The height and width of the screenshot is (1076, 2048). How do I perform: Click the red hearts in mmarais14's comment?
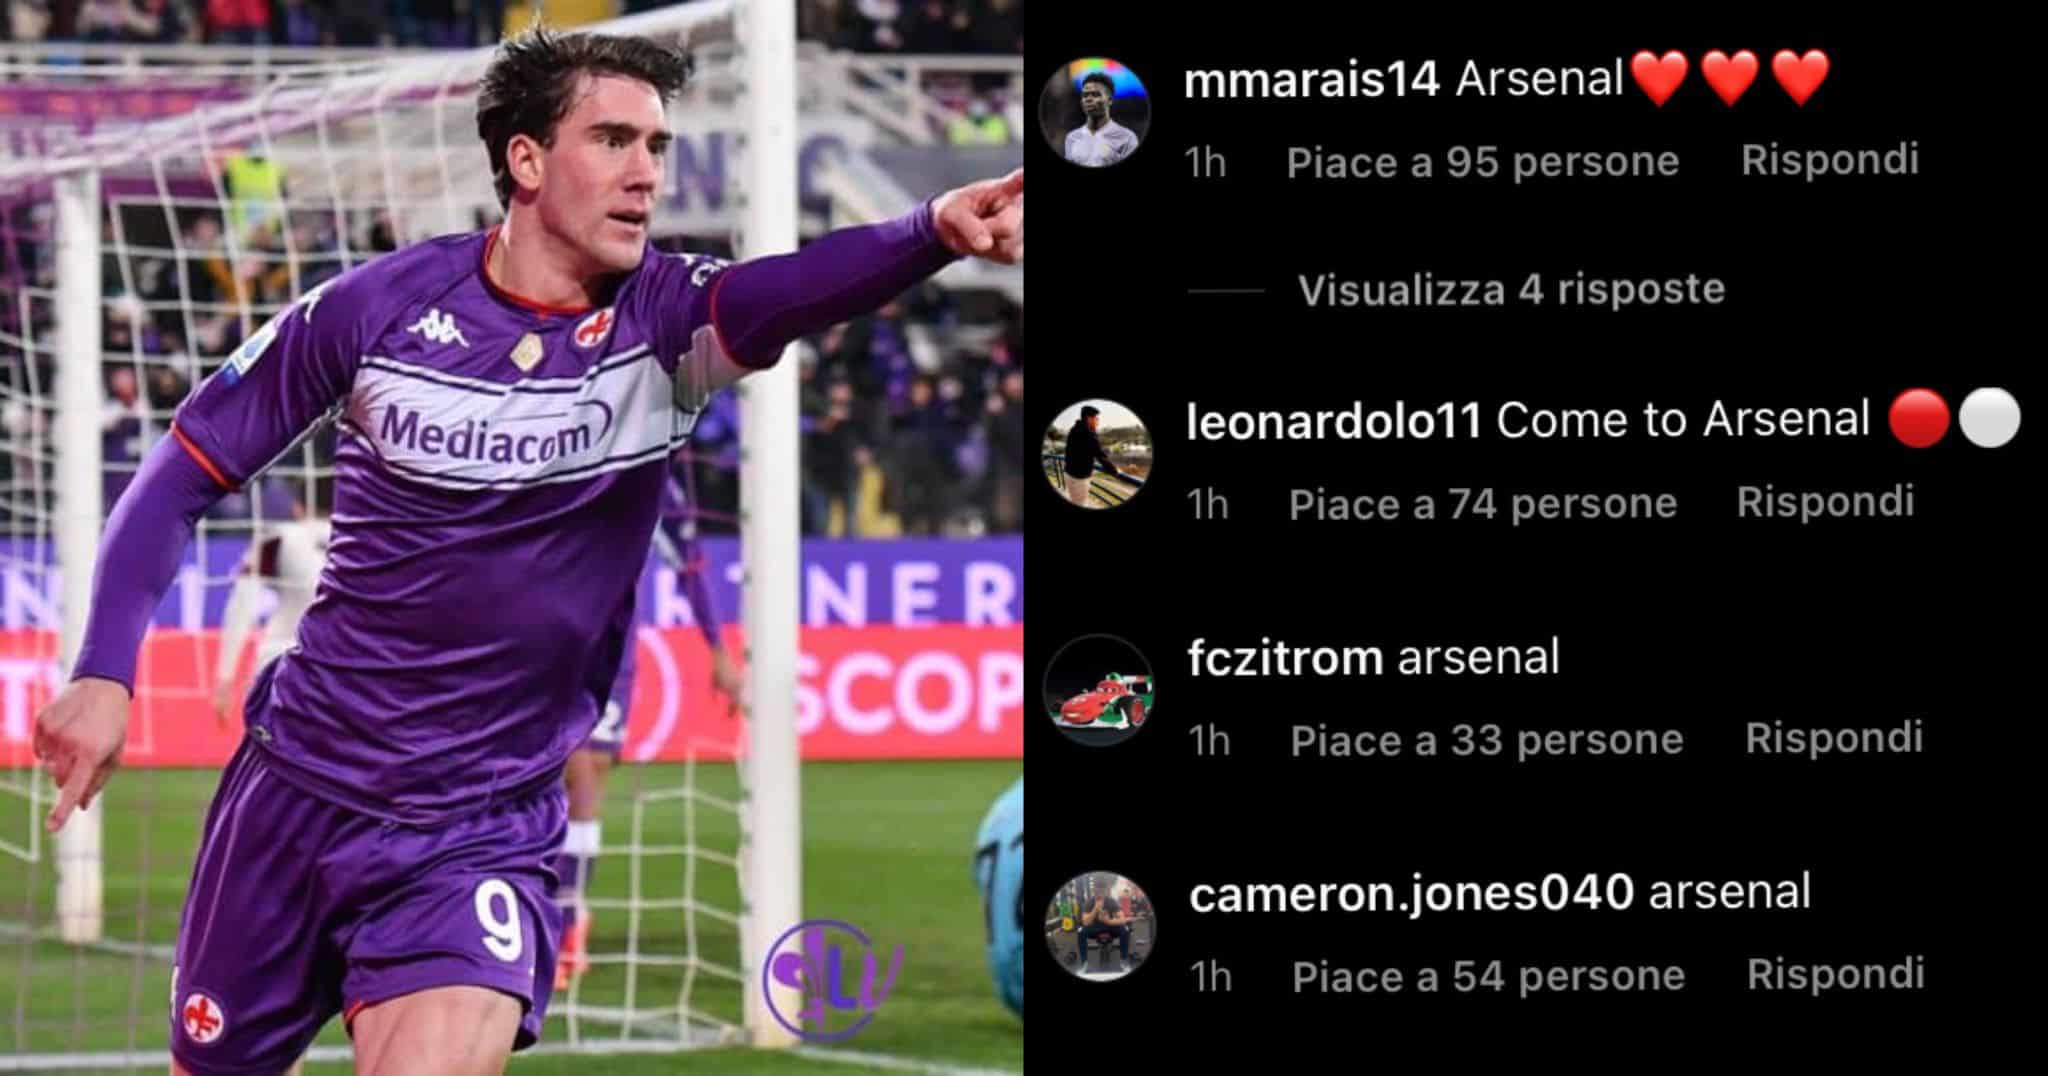coord(1730,78)
